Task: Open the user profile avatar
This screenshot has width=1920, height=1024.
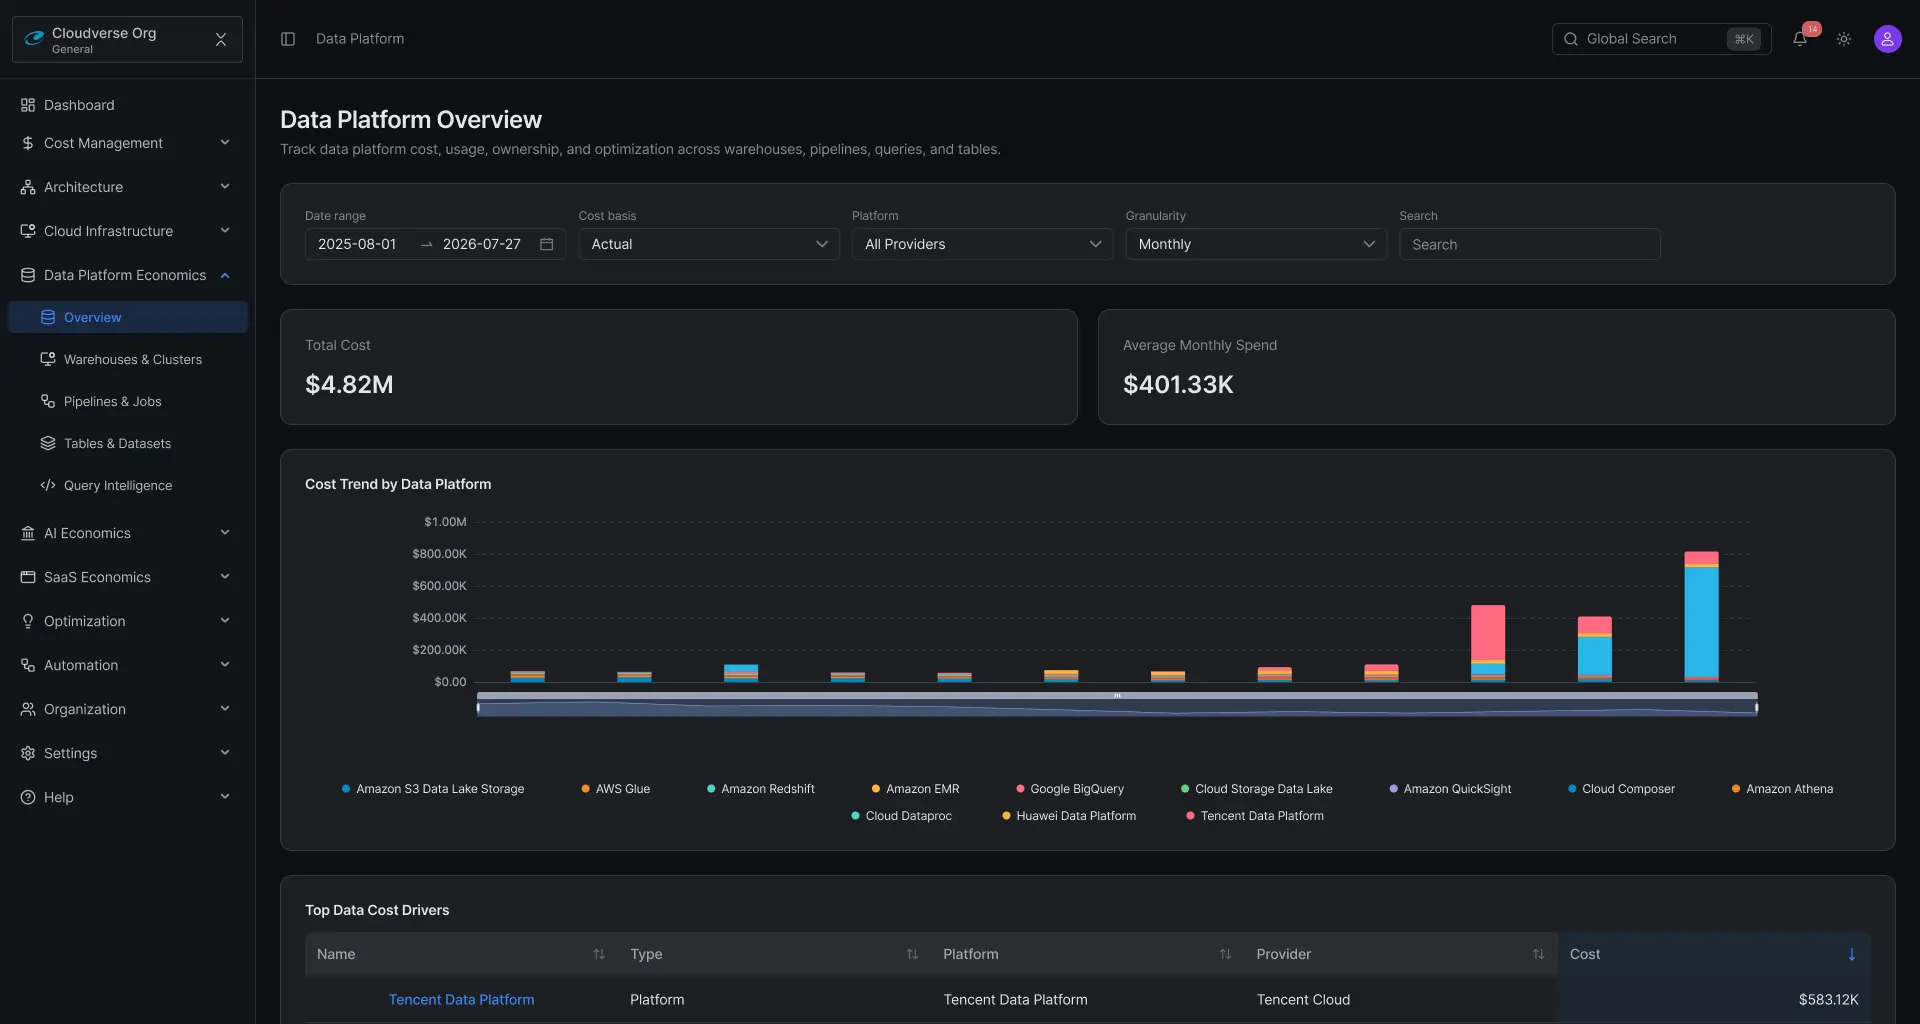Action: point(1887,39)
